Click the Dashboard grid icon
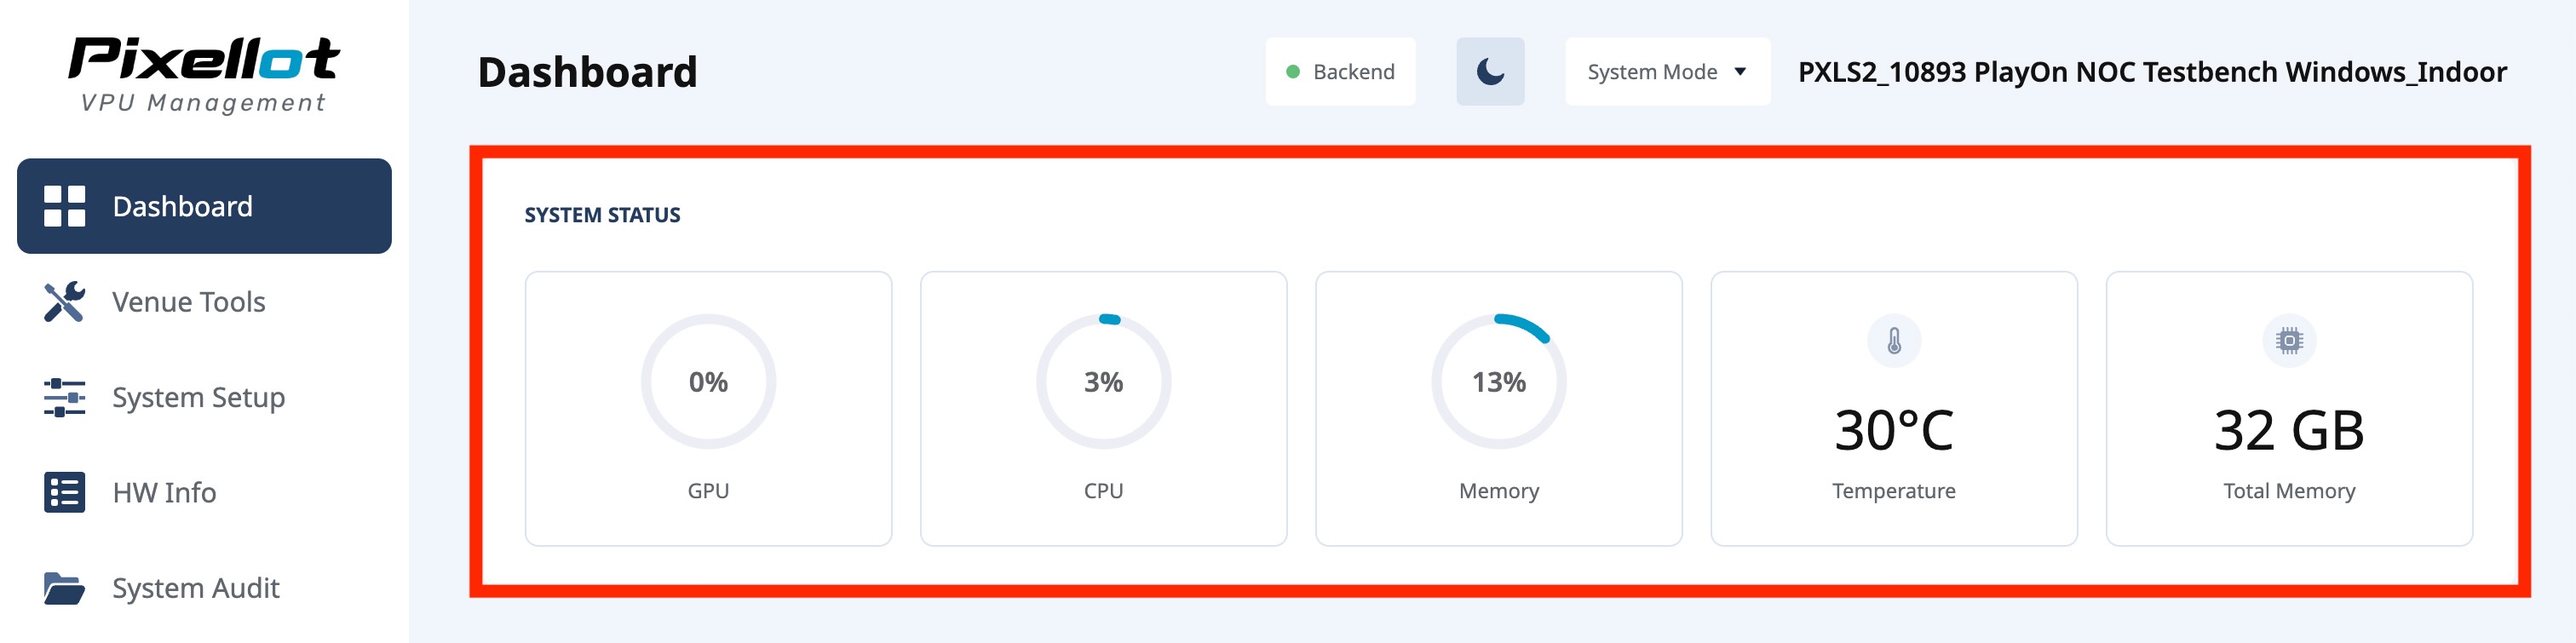 (64, 206)
